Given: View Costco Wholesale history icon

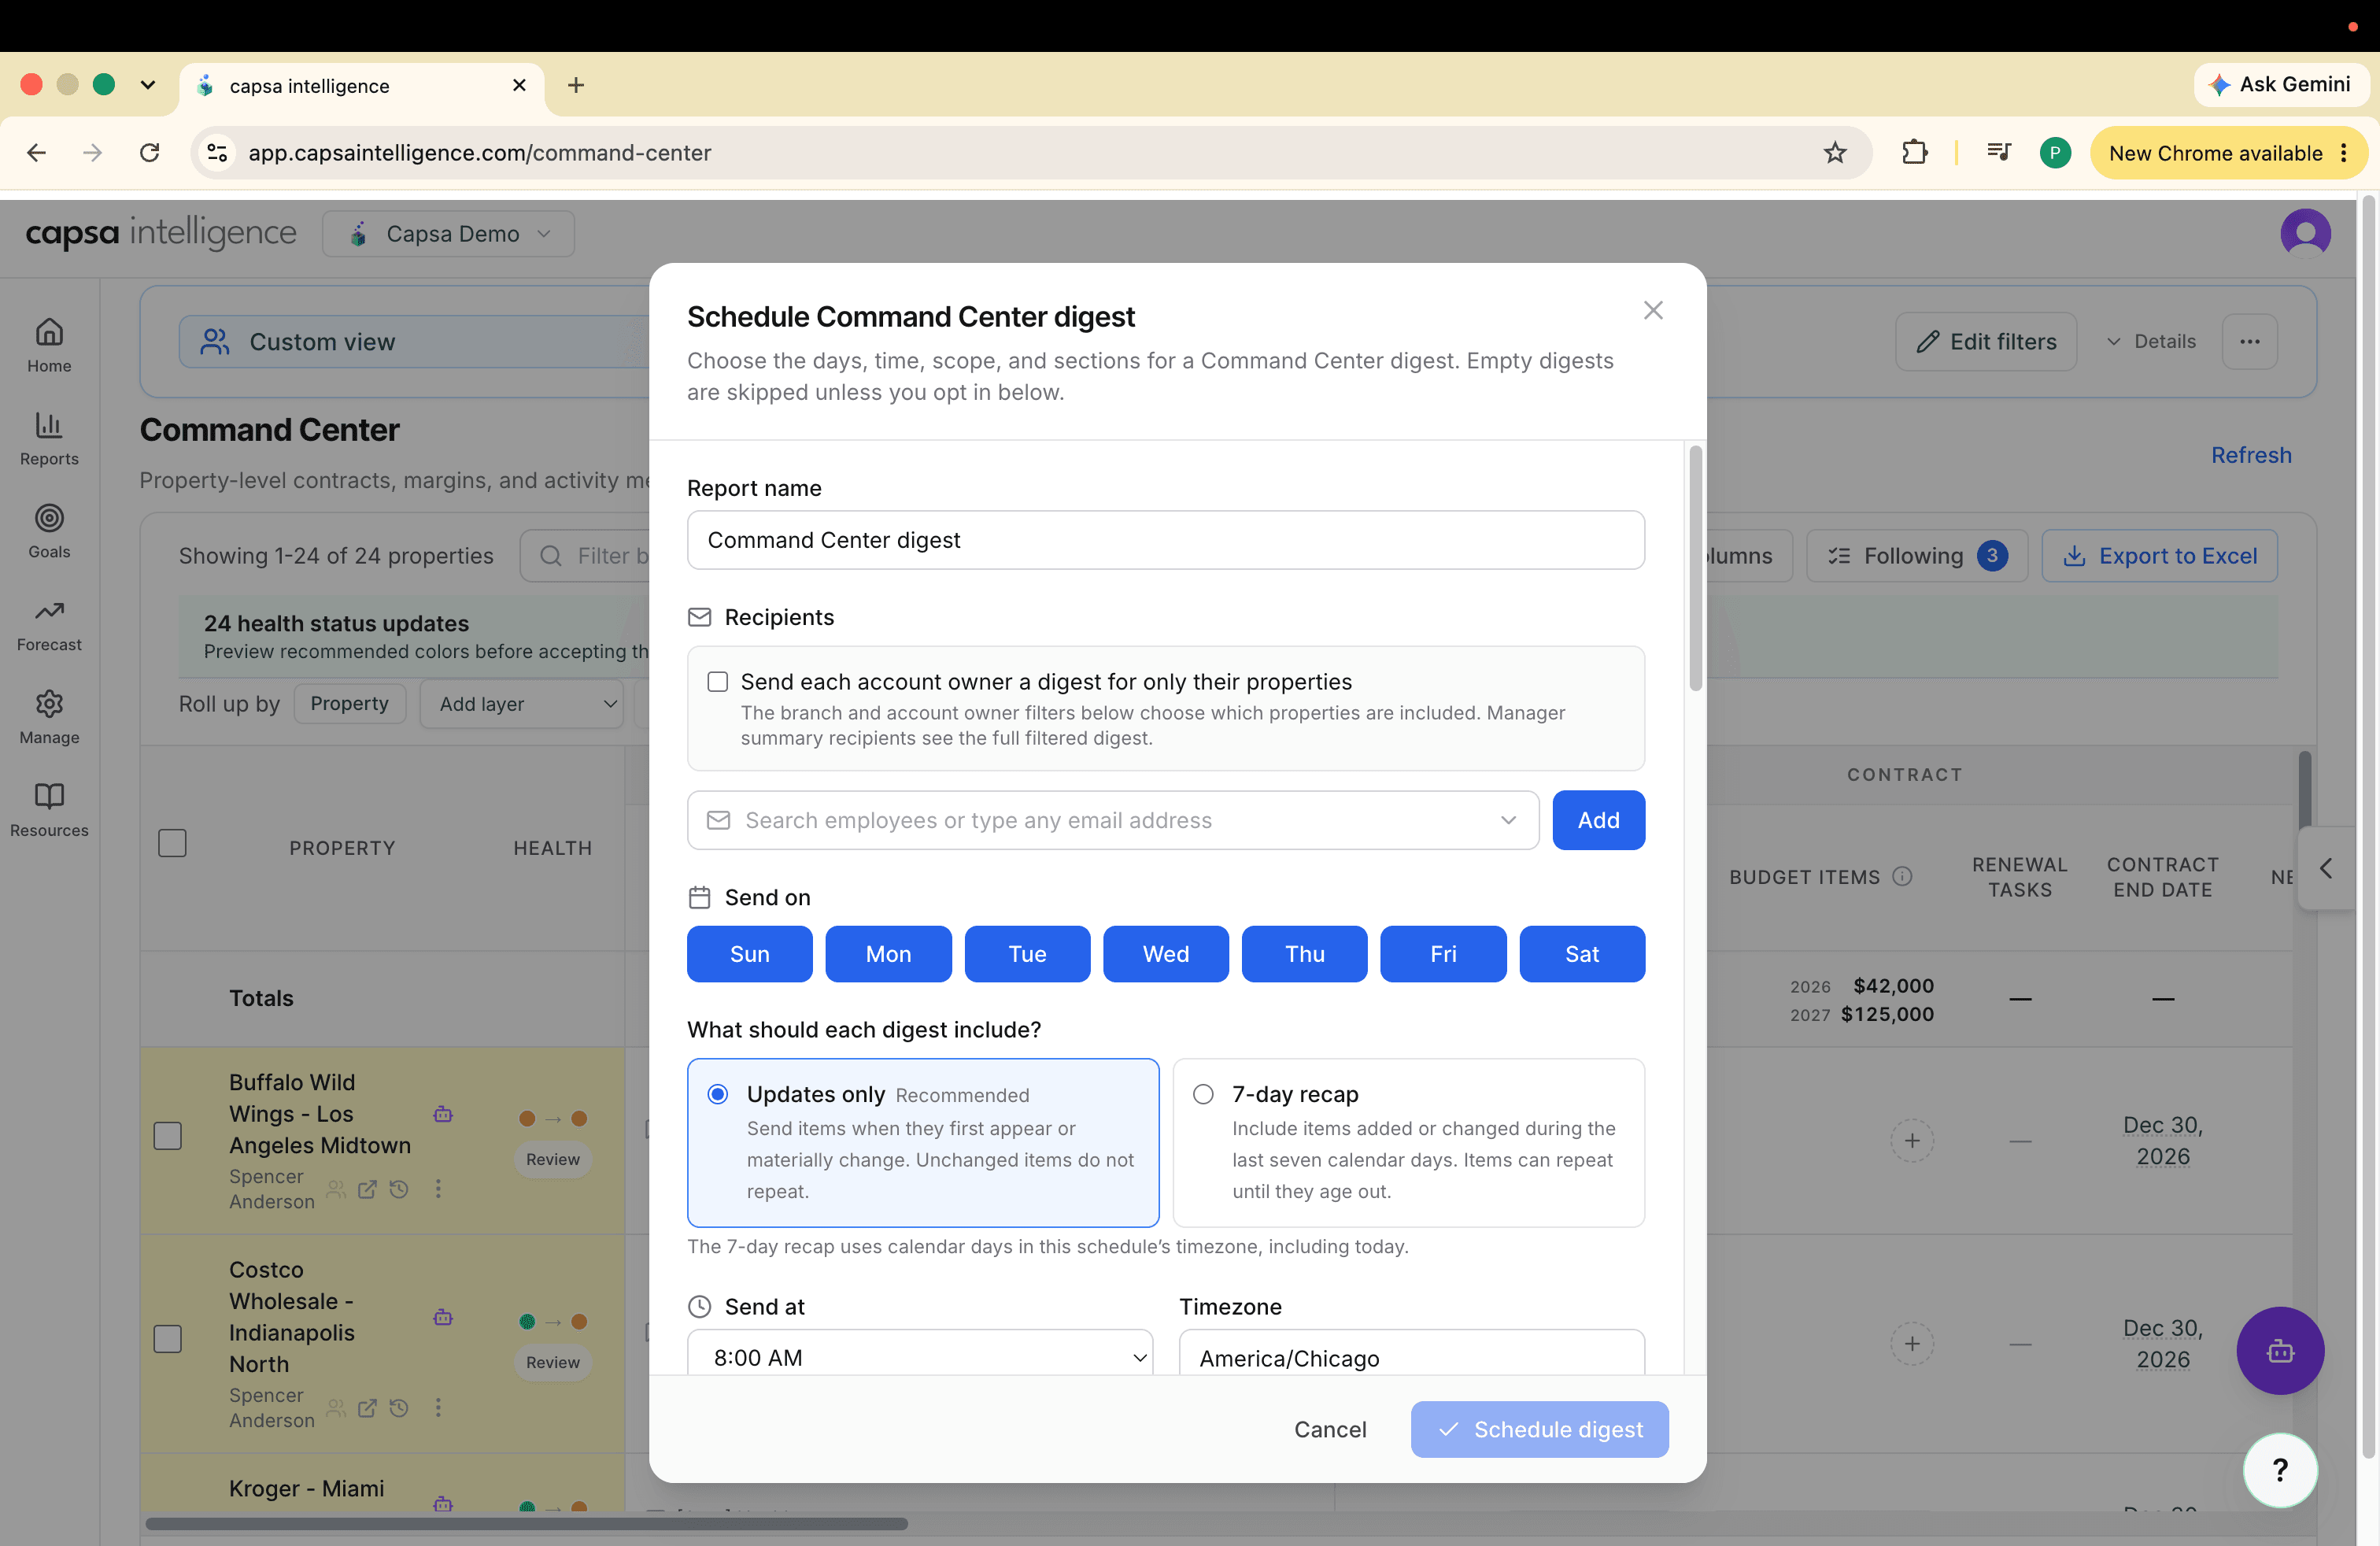Looking at the screenshot, I should tap(399, 1408).
